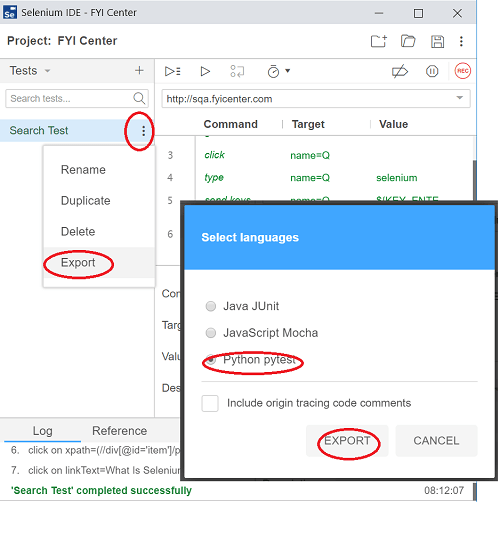This screenshot has height=542, width=500.
Task: Disable breakpoints icon
Action: tap(400, 72)
